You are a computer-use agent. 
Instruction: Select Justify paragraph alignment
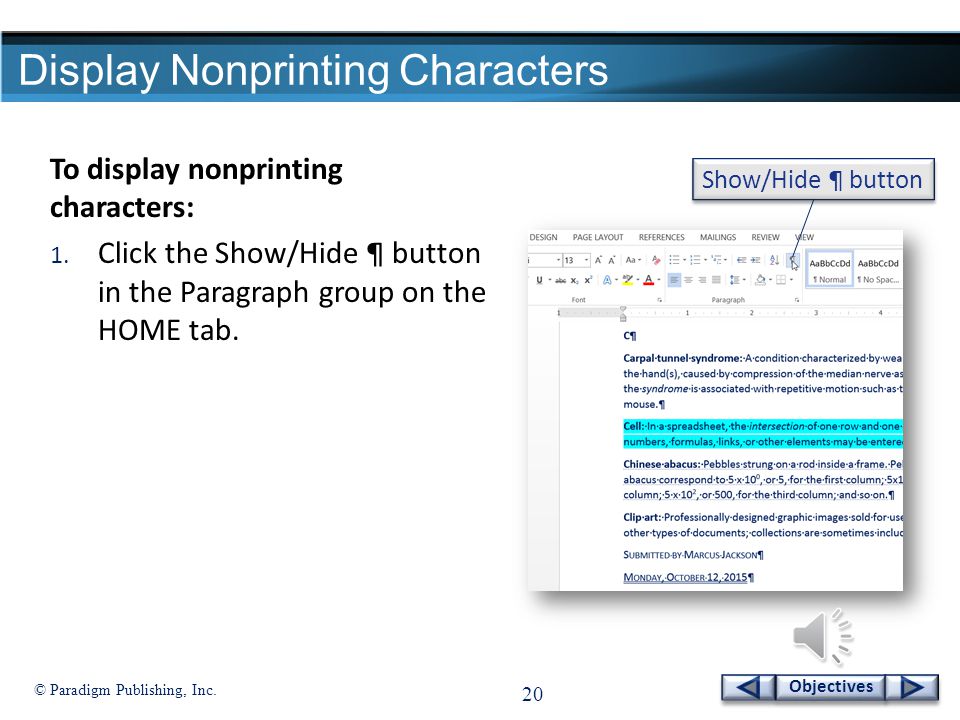(716, 280)
